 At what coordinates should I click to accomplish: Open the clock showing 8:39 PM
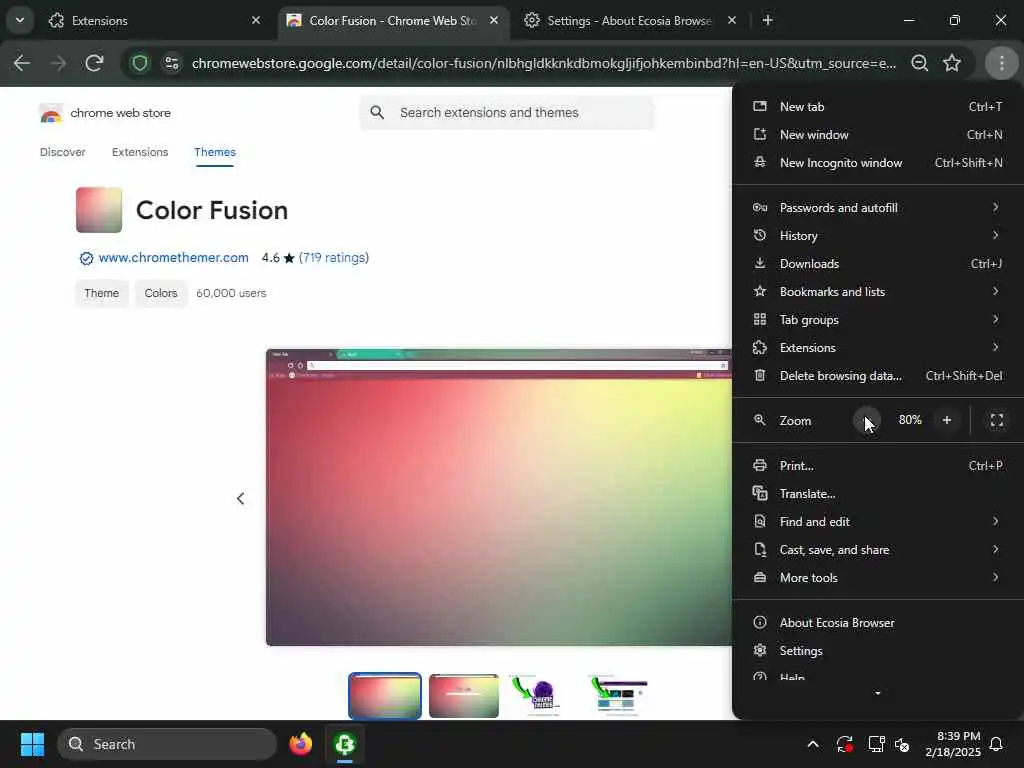953,744
